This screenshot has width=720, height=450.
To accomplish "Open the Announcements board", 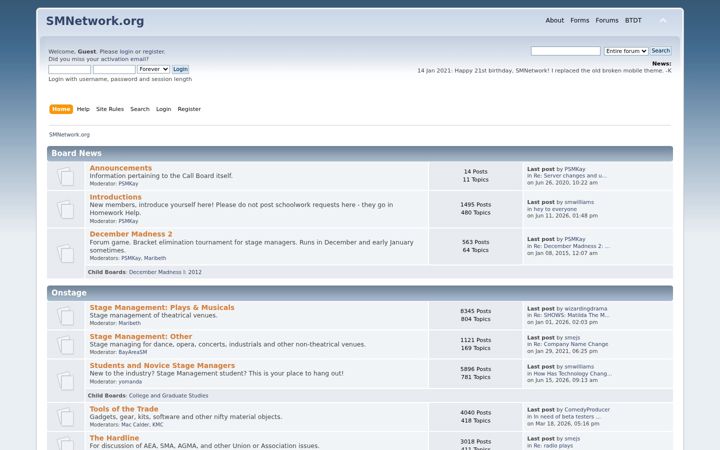I will pyautogui.click(x=121, y=168).
